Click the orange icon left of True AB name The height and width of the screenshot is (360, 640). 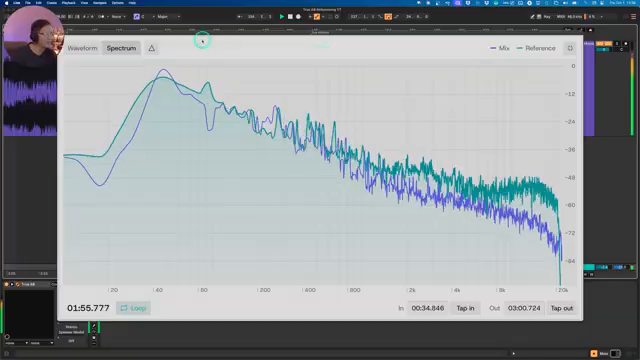(x=18, y=284)
